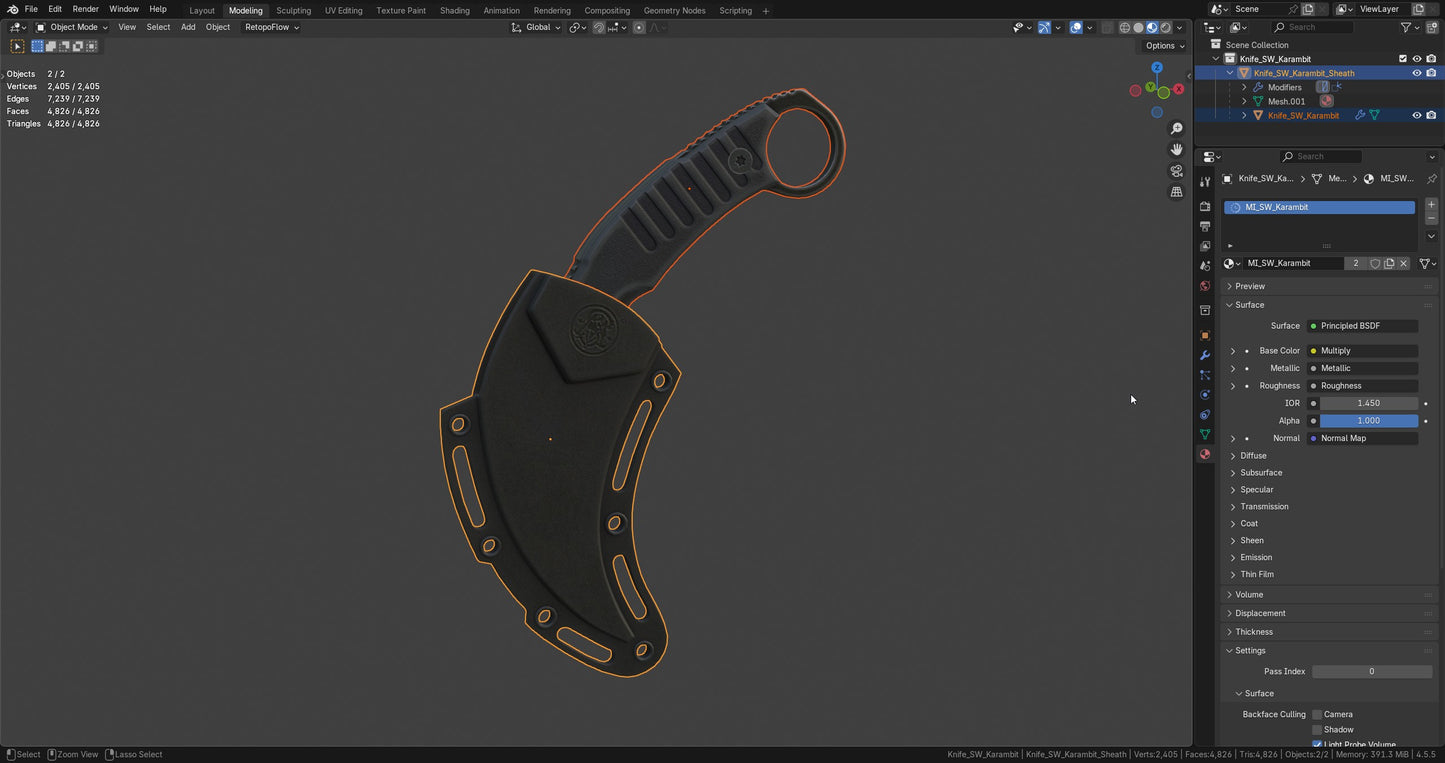The height and width of the screenshot is (763, 1445).
Task: Click the Alpha value slider
Action: (x=1368, y=421)
